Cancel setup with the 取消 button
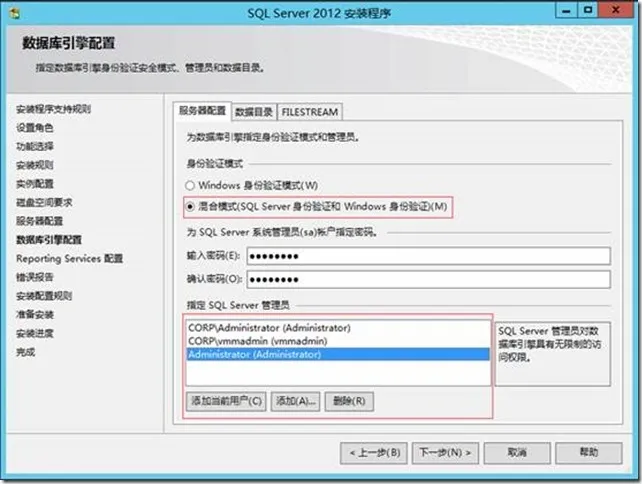Screen dimensions: 642x484 pos(517,453)
